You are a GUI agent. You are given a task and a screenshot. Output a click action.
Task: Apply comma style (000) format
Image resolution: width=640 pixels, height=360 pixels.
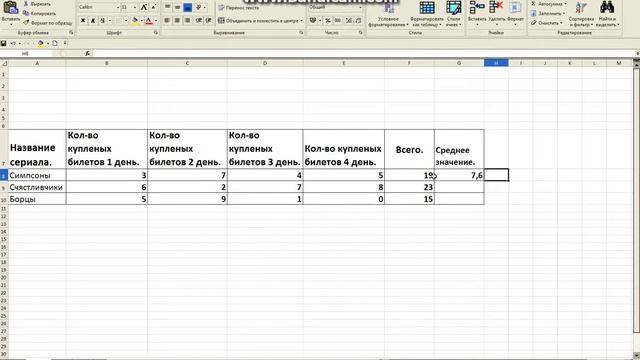point(338,20)
